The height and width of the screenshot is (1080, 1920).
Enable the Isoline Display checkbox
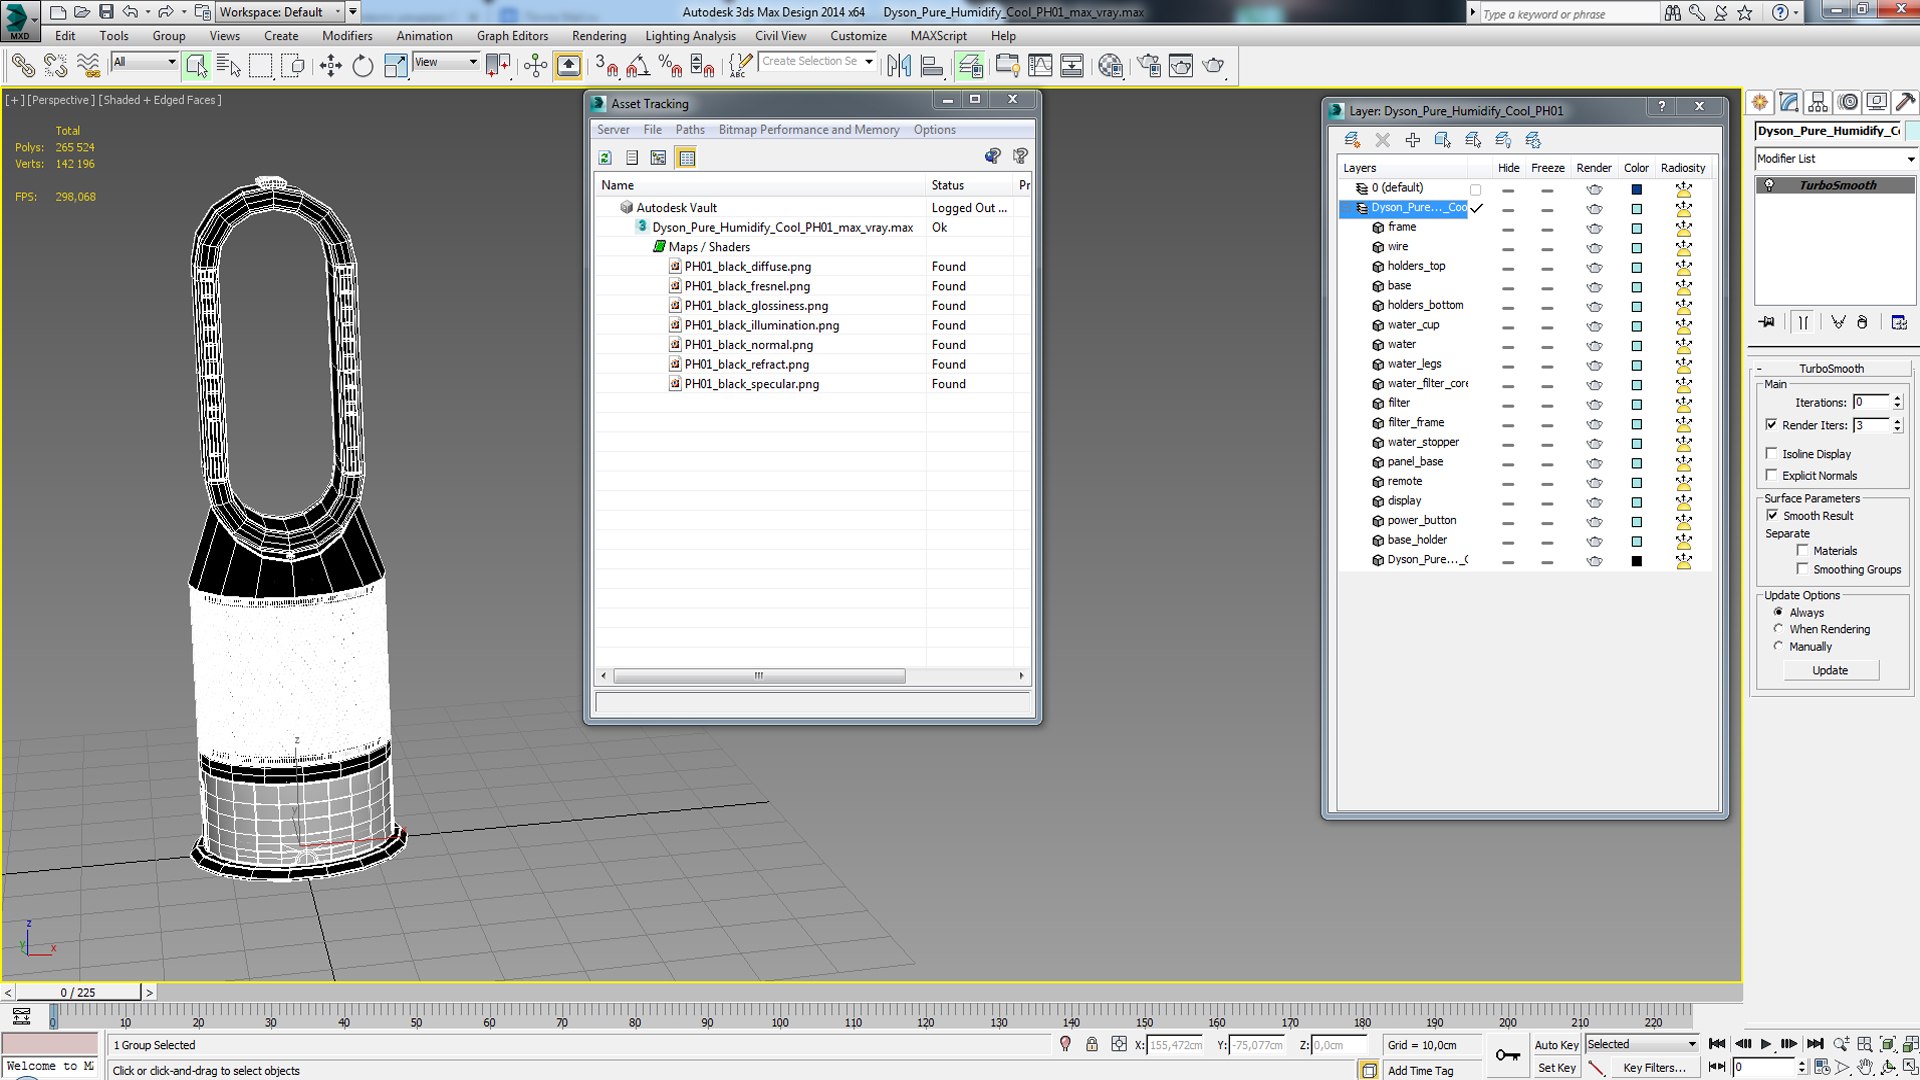(1771, 453)
